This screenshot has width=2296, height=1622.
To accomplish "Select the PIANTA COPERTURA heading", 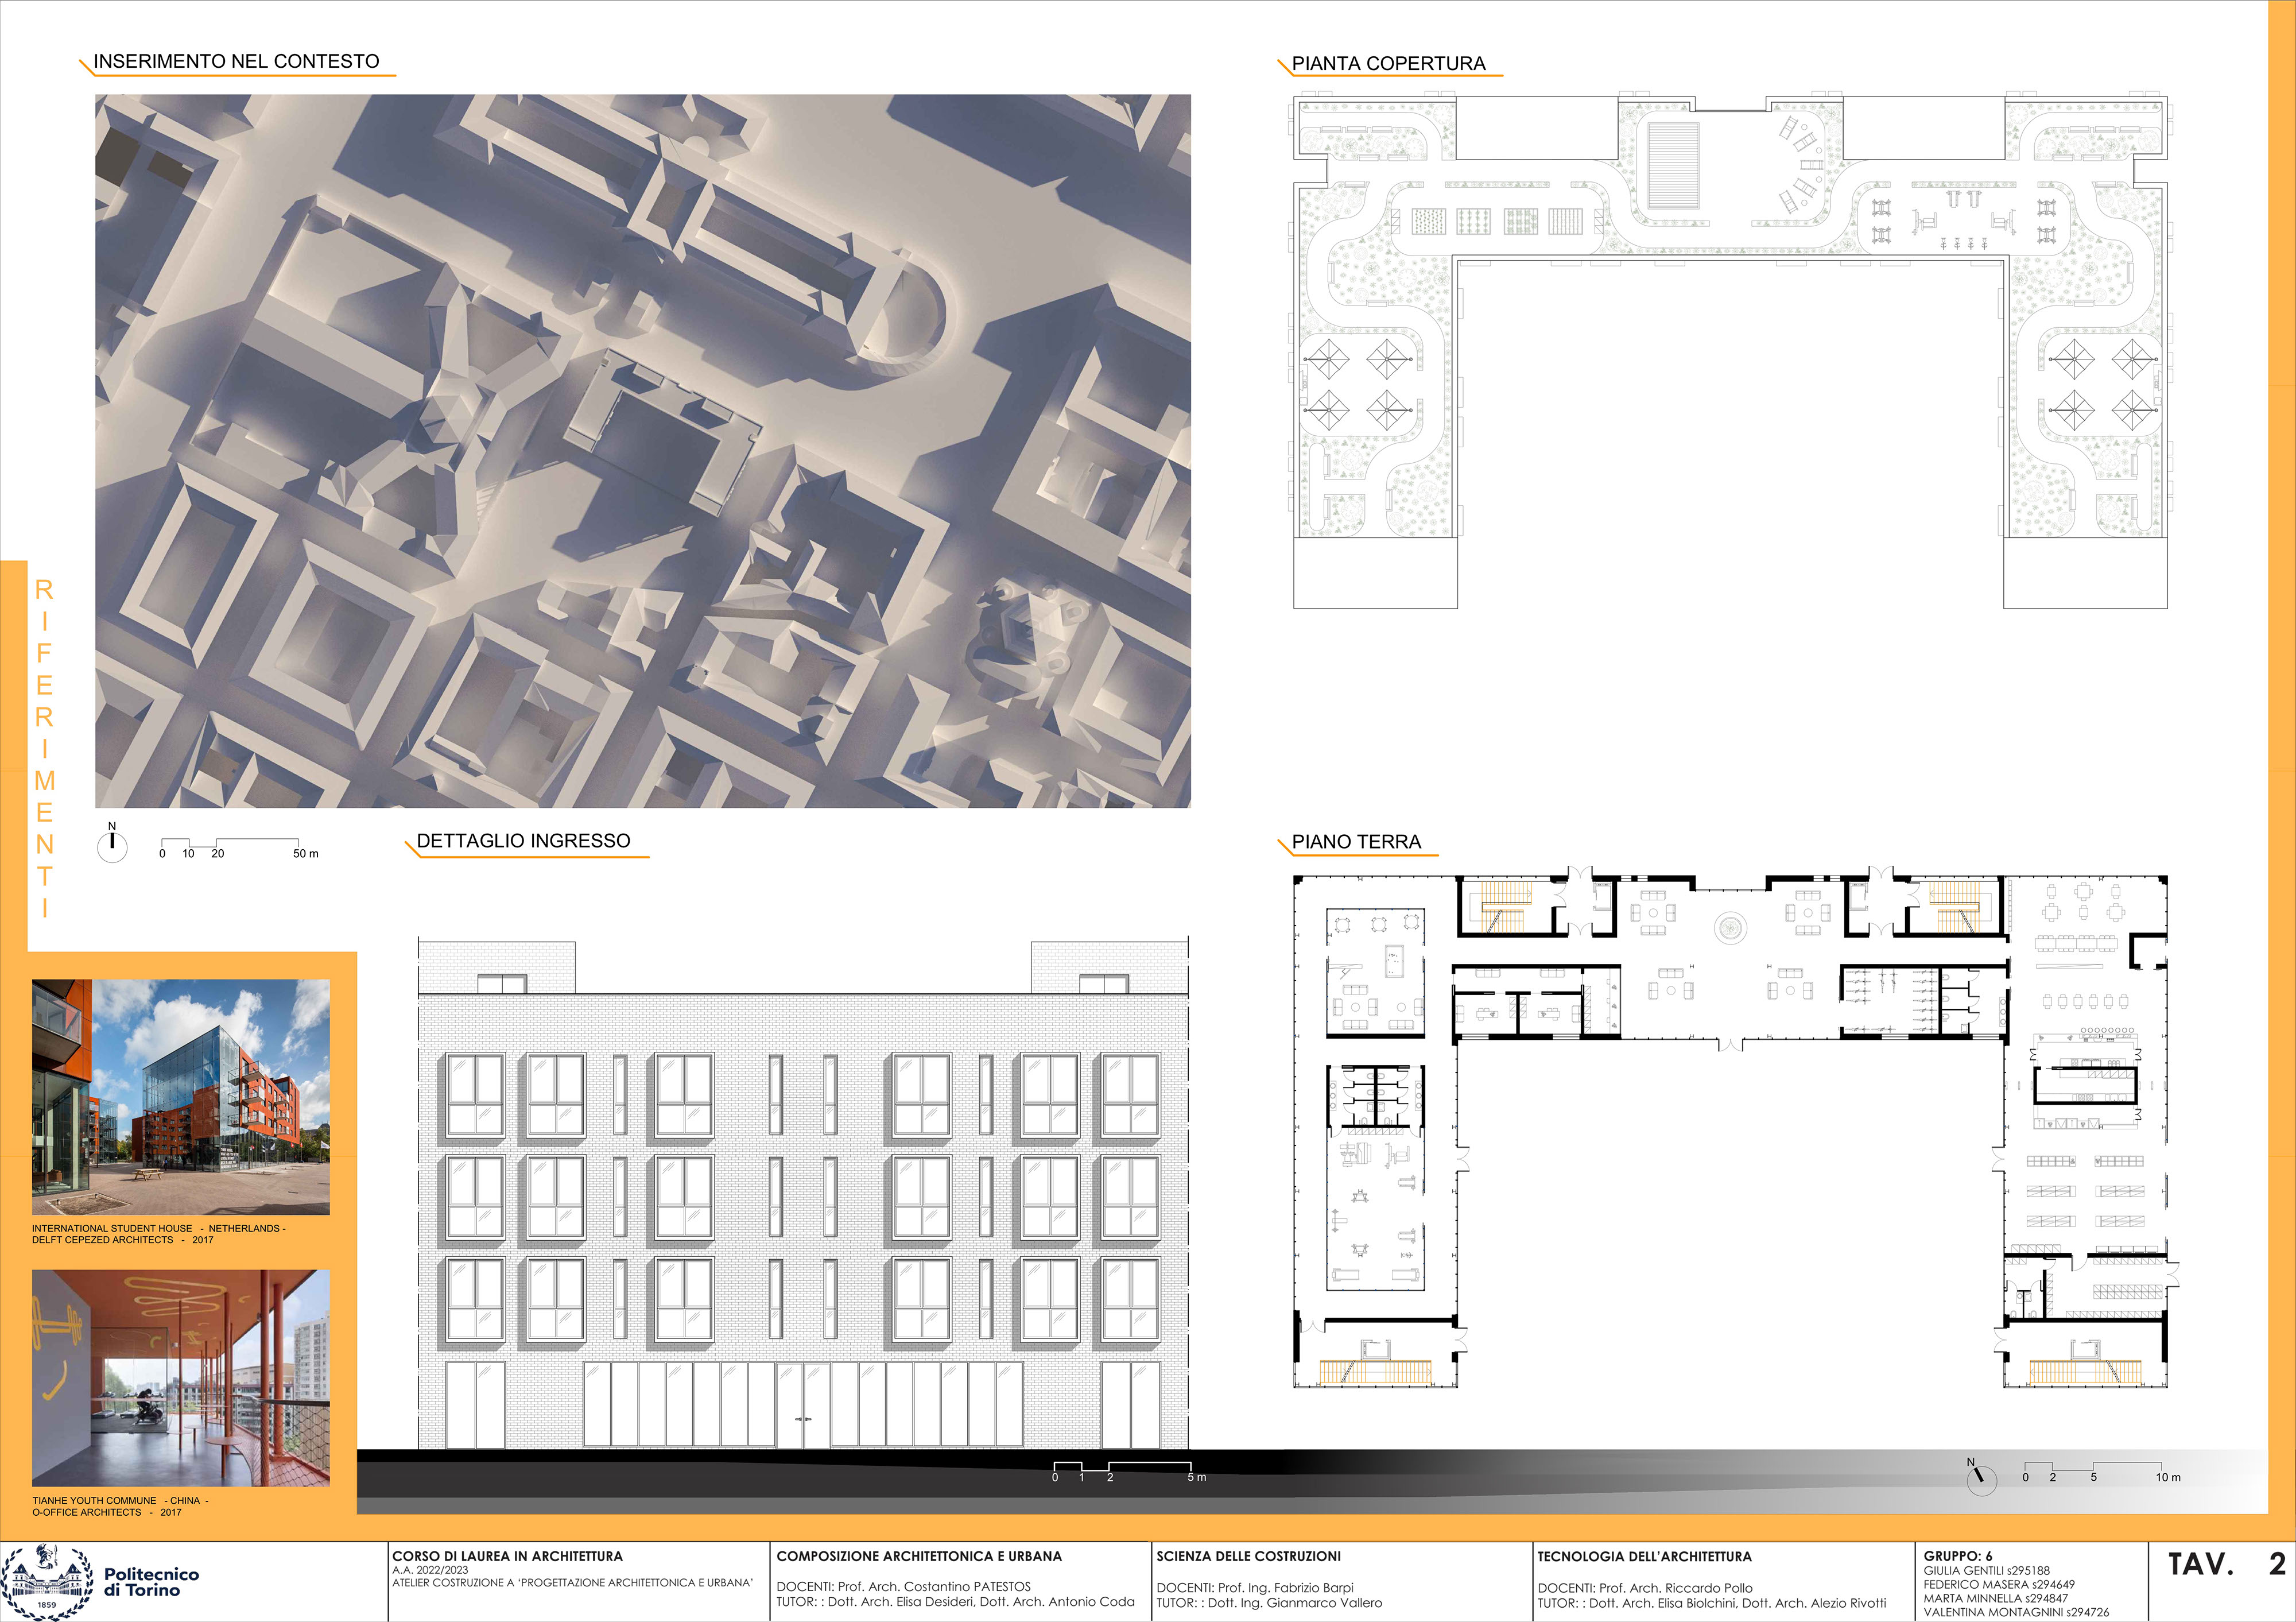I will 1388,63.
